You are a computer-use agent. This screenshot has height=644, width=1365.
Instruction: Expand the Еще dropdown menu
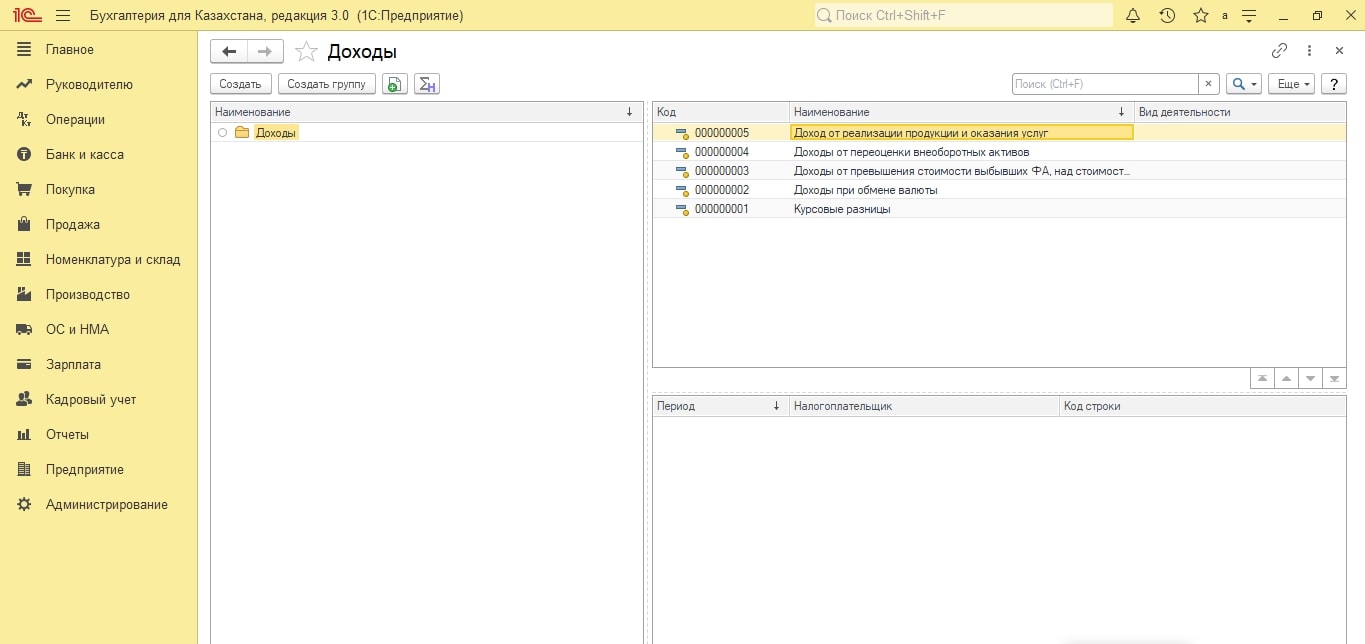click(x=1294, y=85)
